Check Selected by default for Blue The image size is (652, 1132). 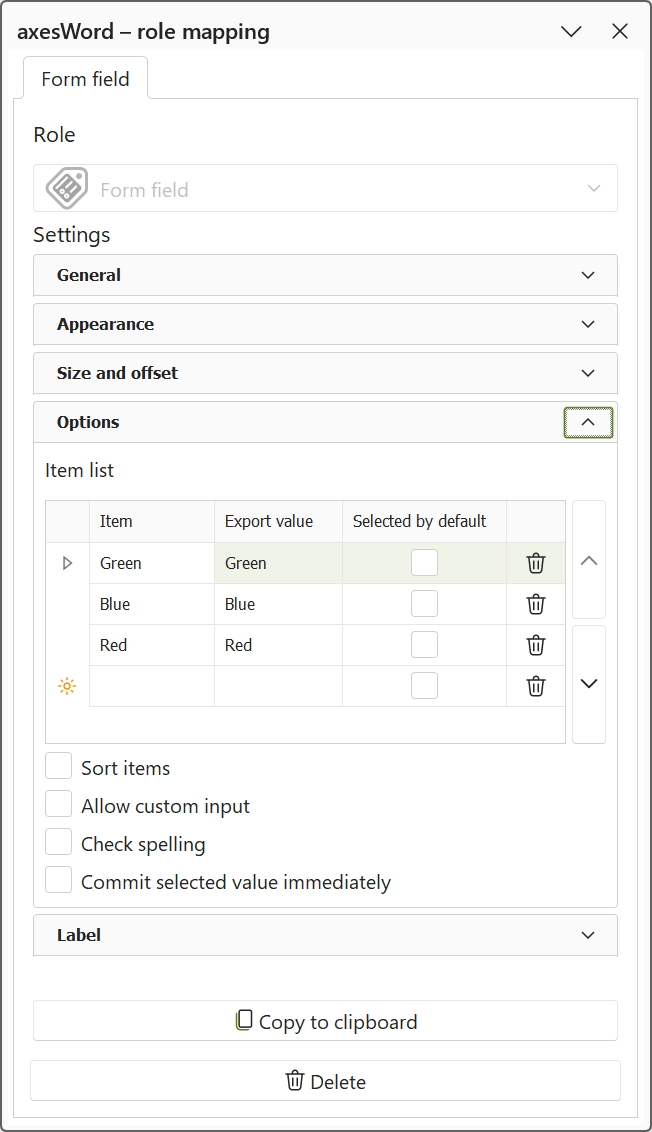pos(425,604)
